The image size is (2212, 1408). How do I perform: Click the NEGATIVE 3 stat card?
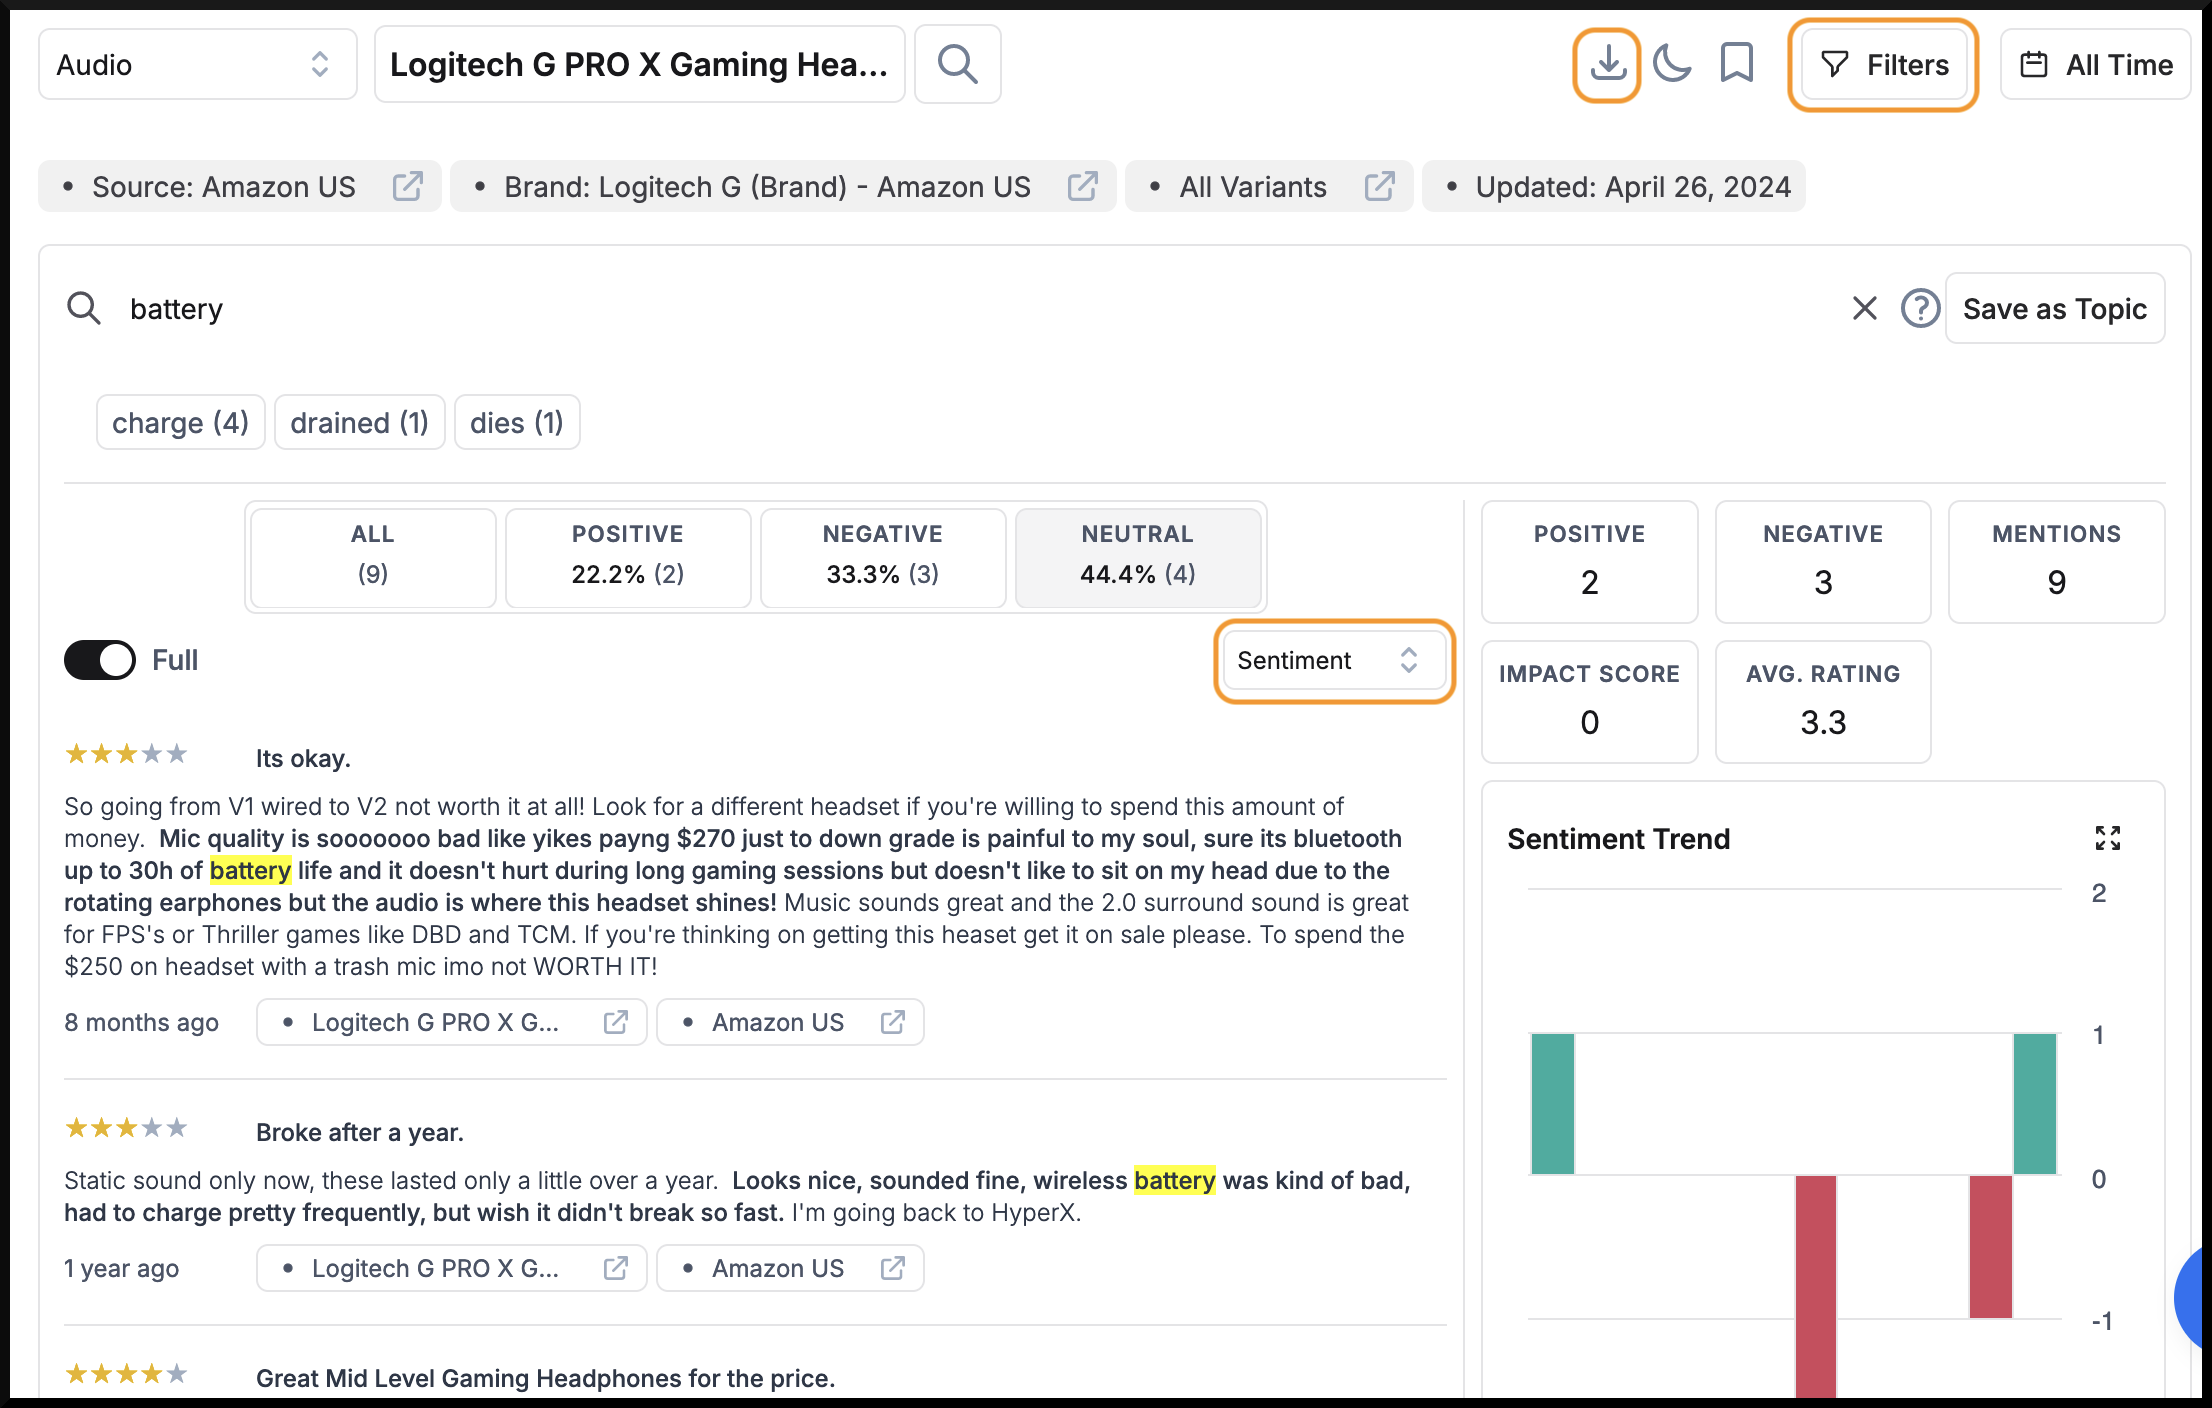1823,561
